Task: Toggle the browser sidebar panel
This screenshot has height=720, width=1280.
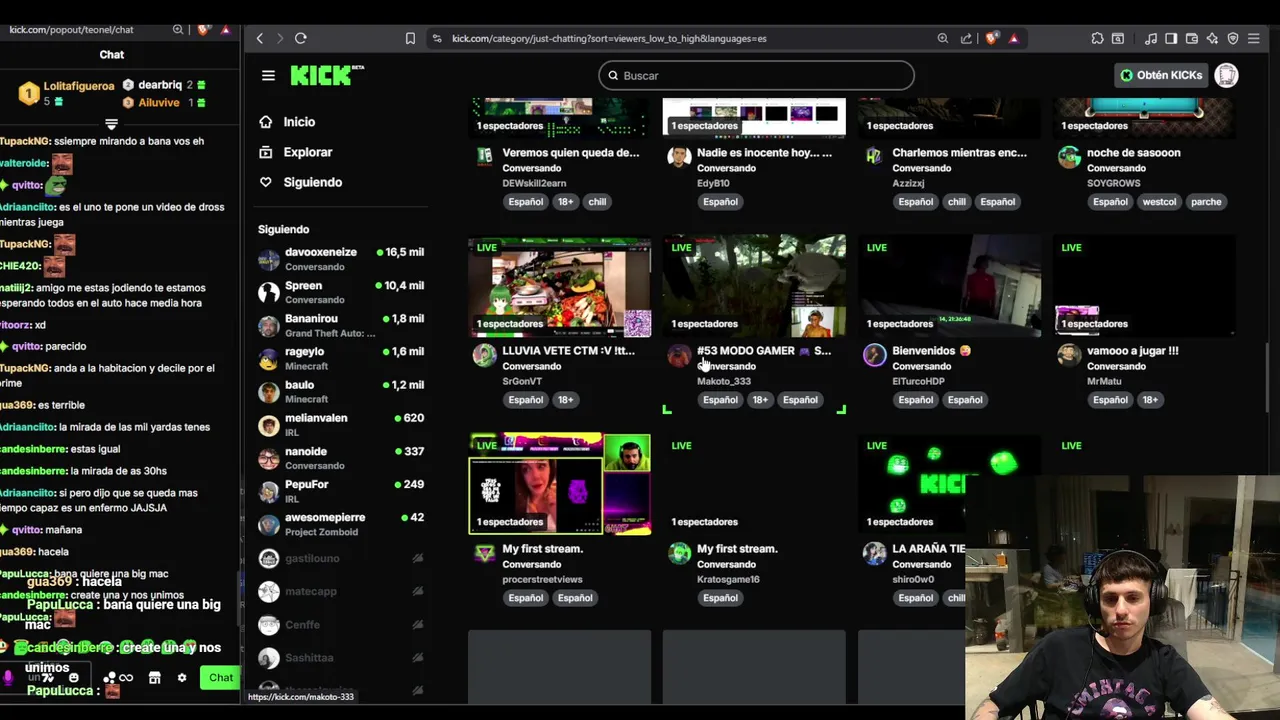Action: pos(1171,38)
